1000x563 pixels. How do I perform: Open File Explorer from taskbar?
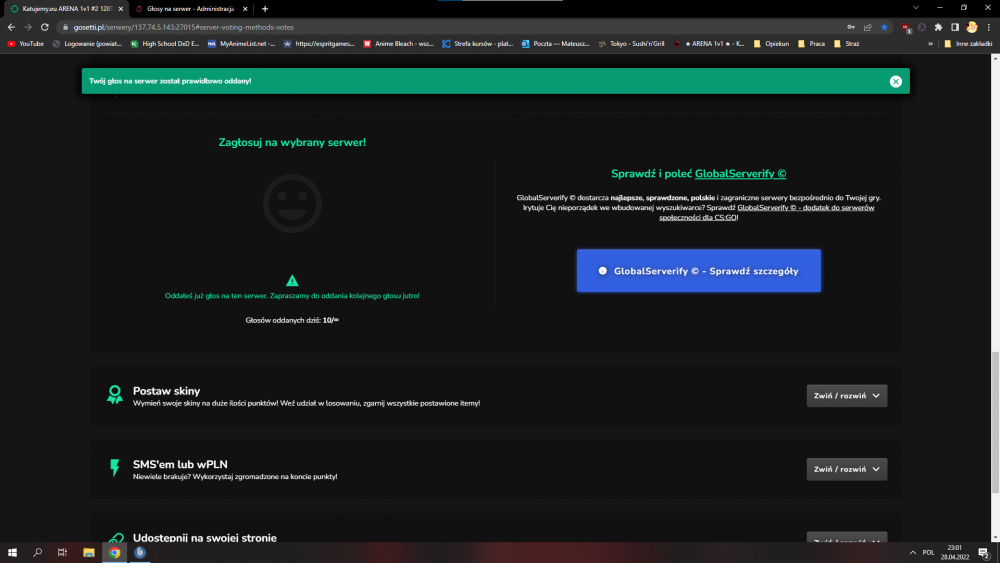point(89,553)
